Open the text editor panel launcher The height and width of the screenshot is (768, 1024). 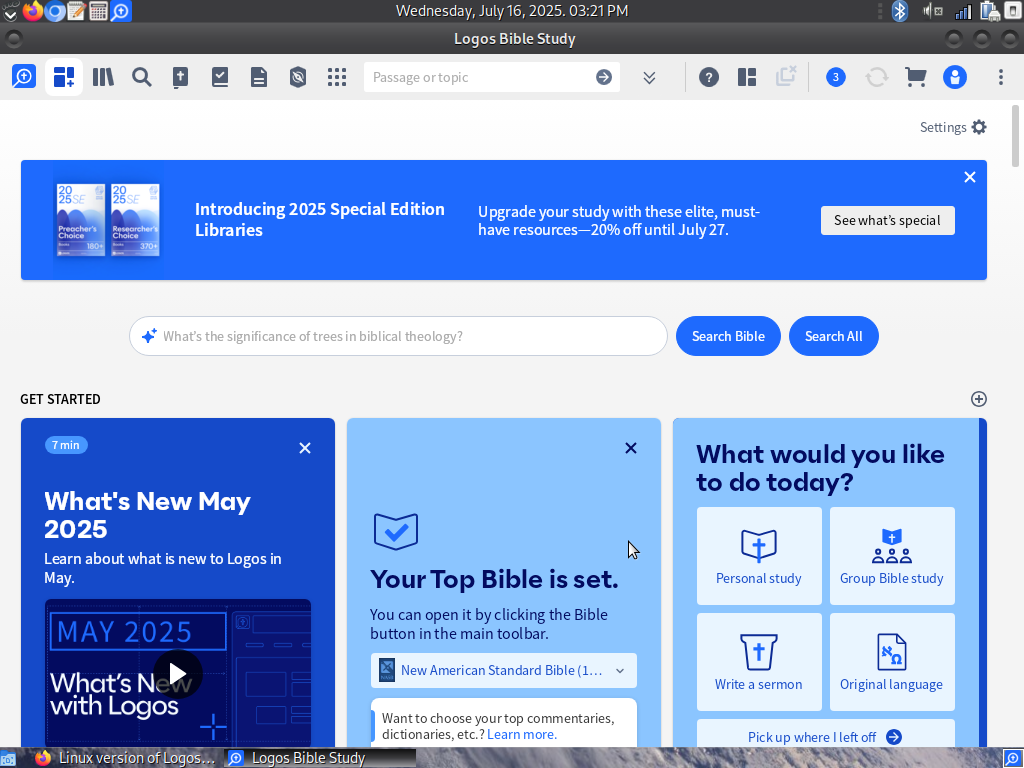pyautogui.click(x=76, y=10)
